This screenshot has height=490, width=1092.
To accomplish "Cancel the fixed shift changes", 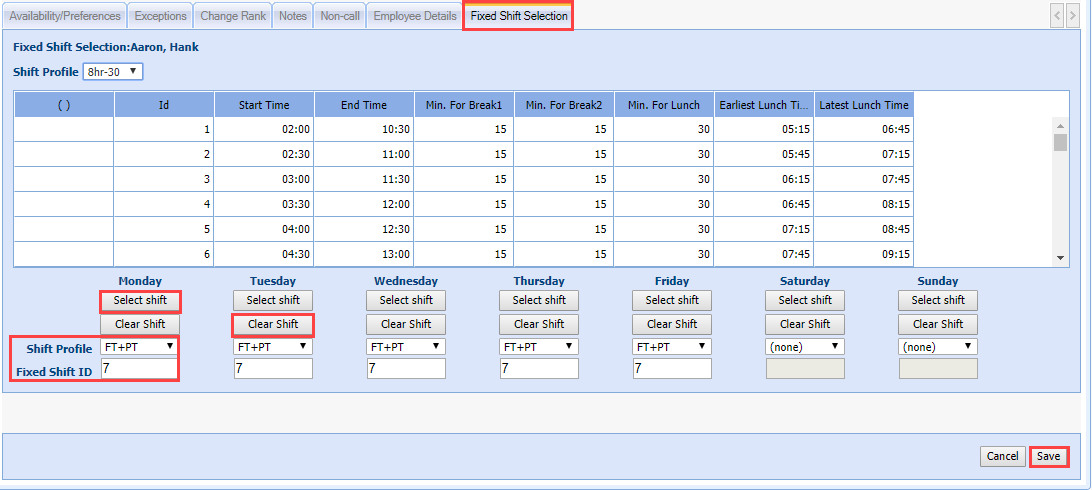I will tap(1002, 456).
